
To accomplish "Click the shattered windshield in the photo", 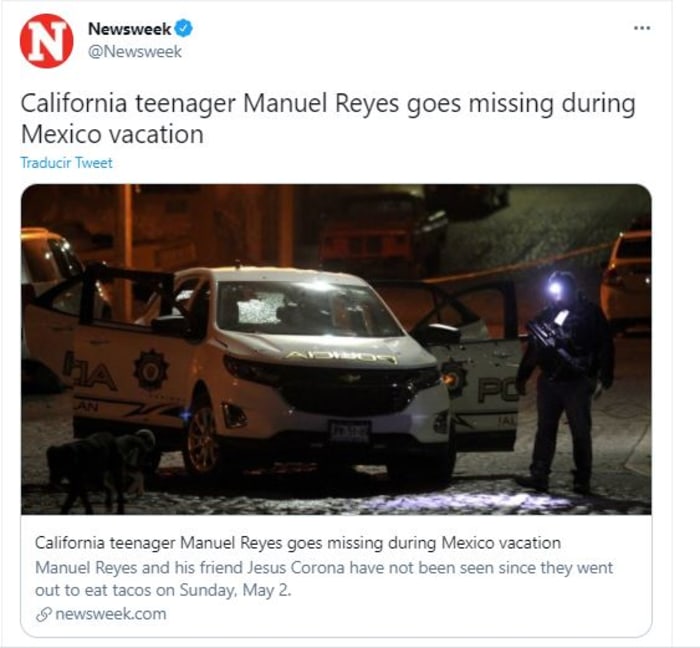I will coord(261,309).
